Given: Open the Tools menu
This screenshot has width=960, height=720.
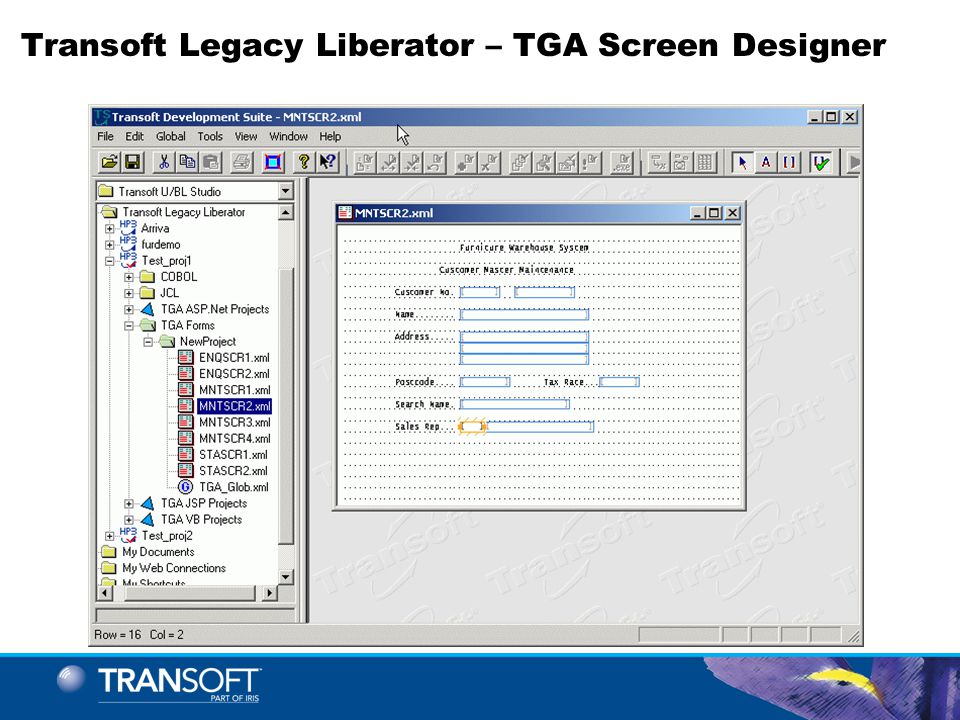Looking at the screenshot, I should click(x=210, y=137).
